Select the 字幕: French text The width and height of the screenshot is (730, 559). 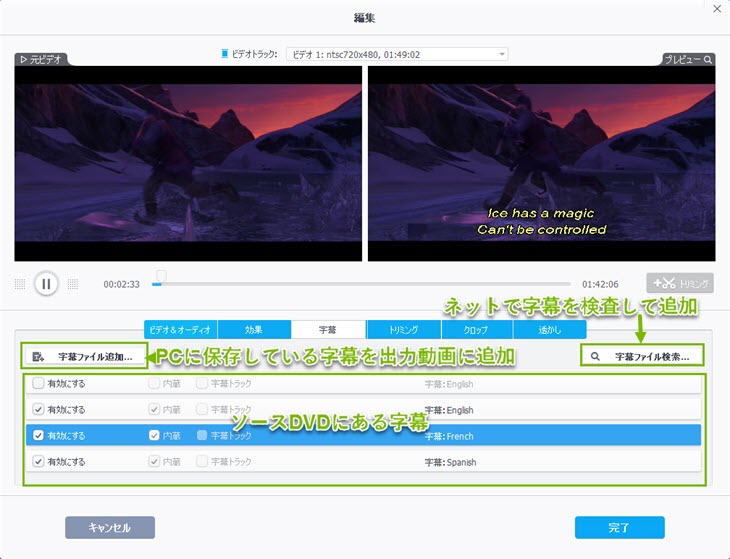tap(449, 436)
